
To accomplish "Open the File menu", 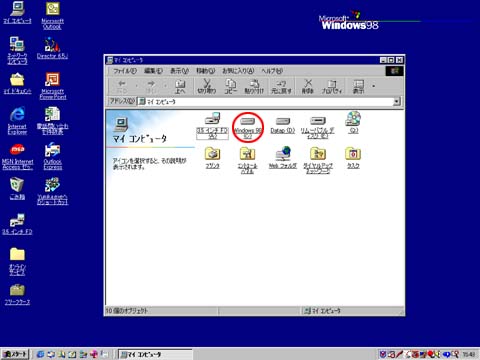I will coord(125,71).
